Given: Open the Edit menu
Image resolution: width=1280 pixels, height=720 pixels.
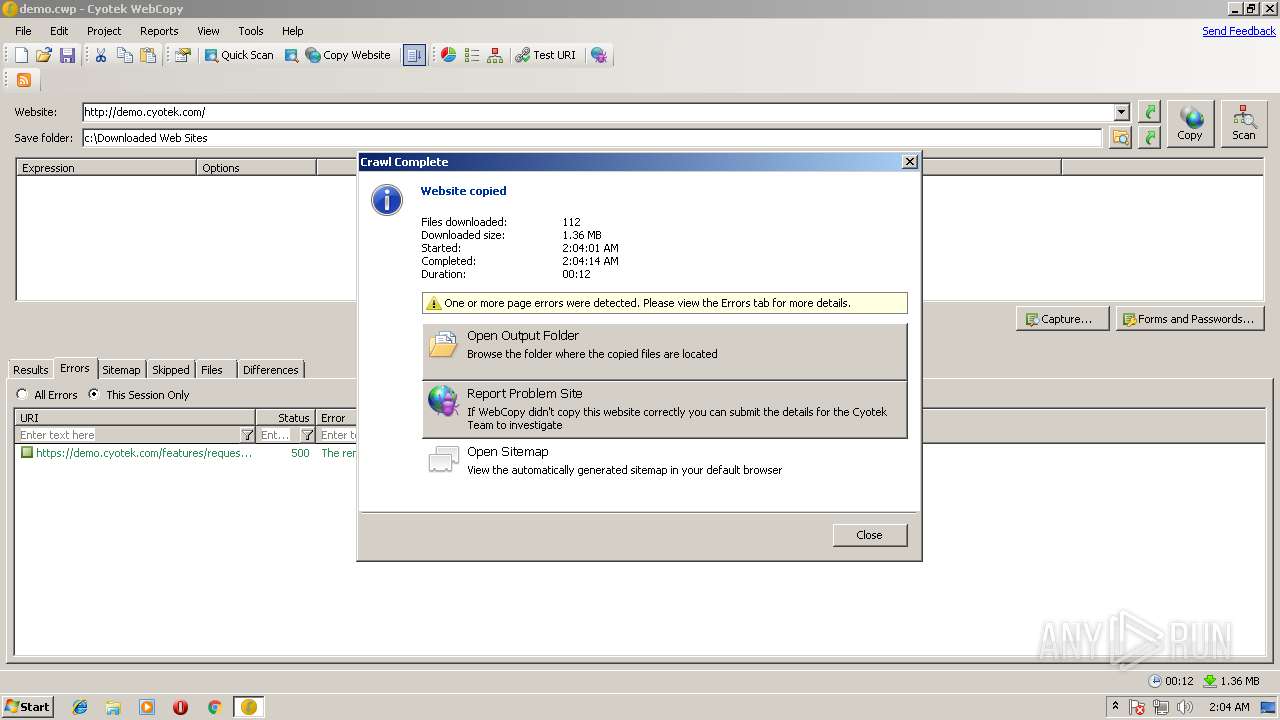Looking at the screenshot, I should click(x=59, y=31).
